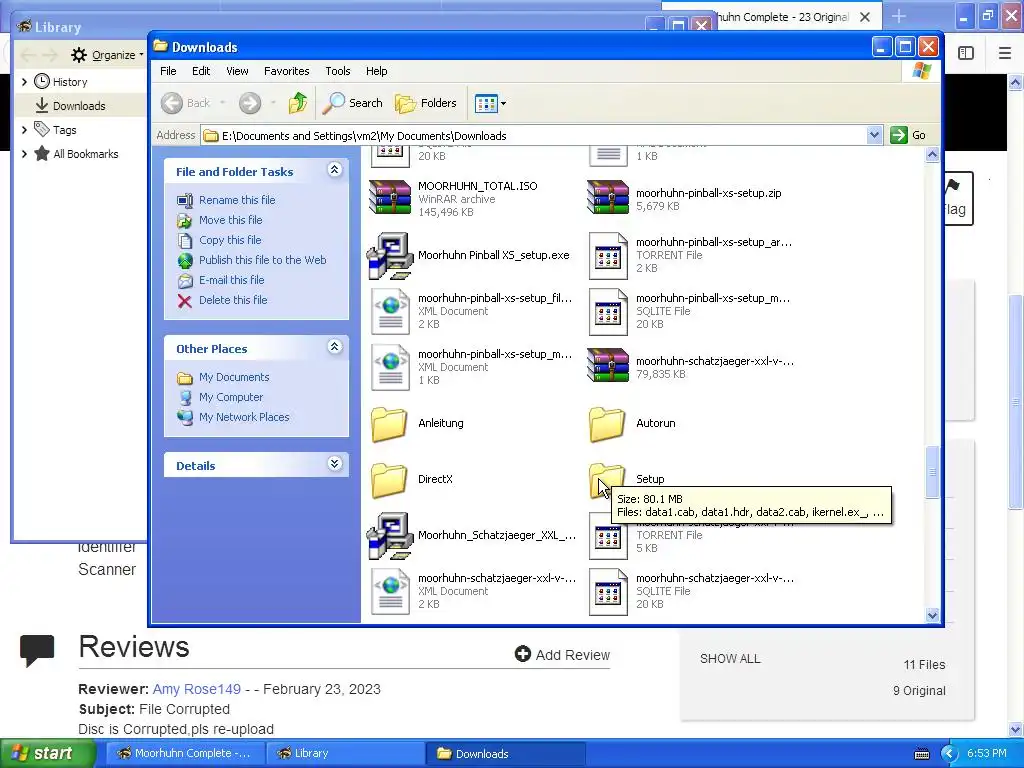
Task: Click SHOW ALL files on web page
Action: point(730,659)
